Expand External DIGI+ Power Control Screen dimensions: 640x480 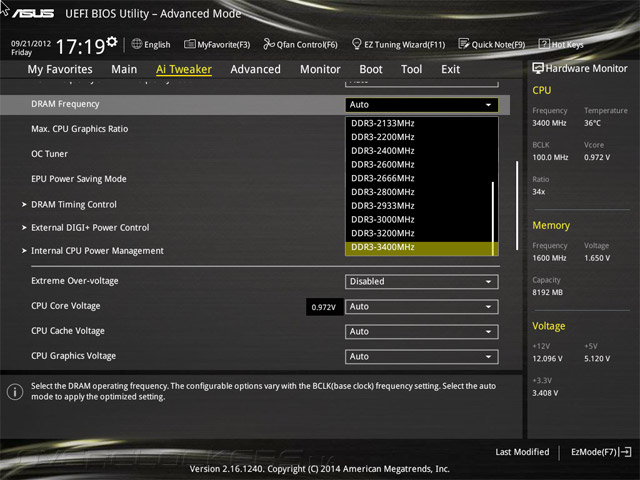click(90, 228)
